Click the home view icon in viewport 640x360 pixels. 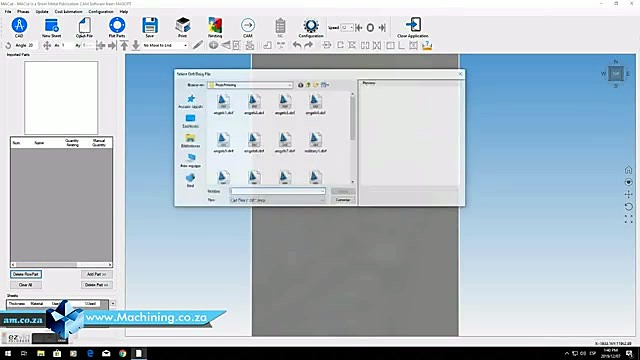tap(628, 170)
